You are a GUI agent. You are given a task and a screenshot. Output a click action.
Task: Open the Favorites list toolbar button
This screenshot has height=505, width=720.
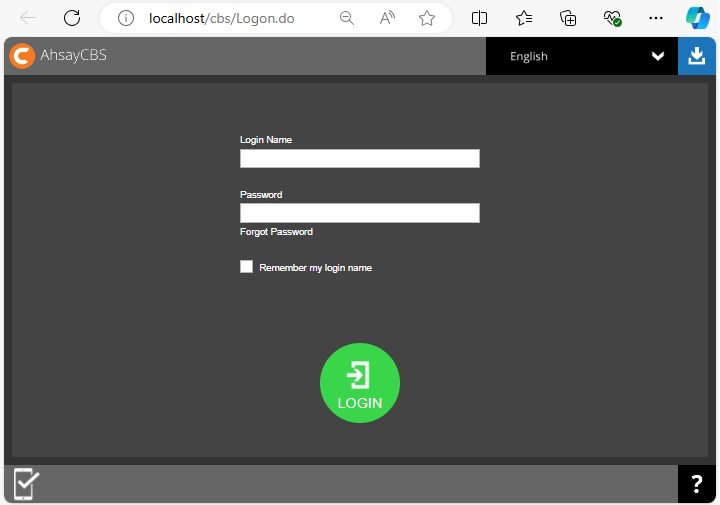[x=524, y=18]
